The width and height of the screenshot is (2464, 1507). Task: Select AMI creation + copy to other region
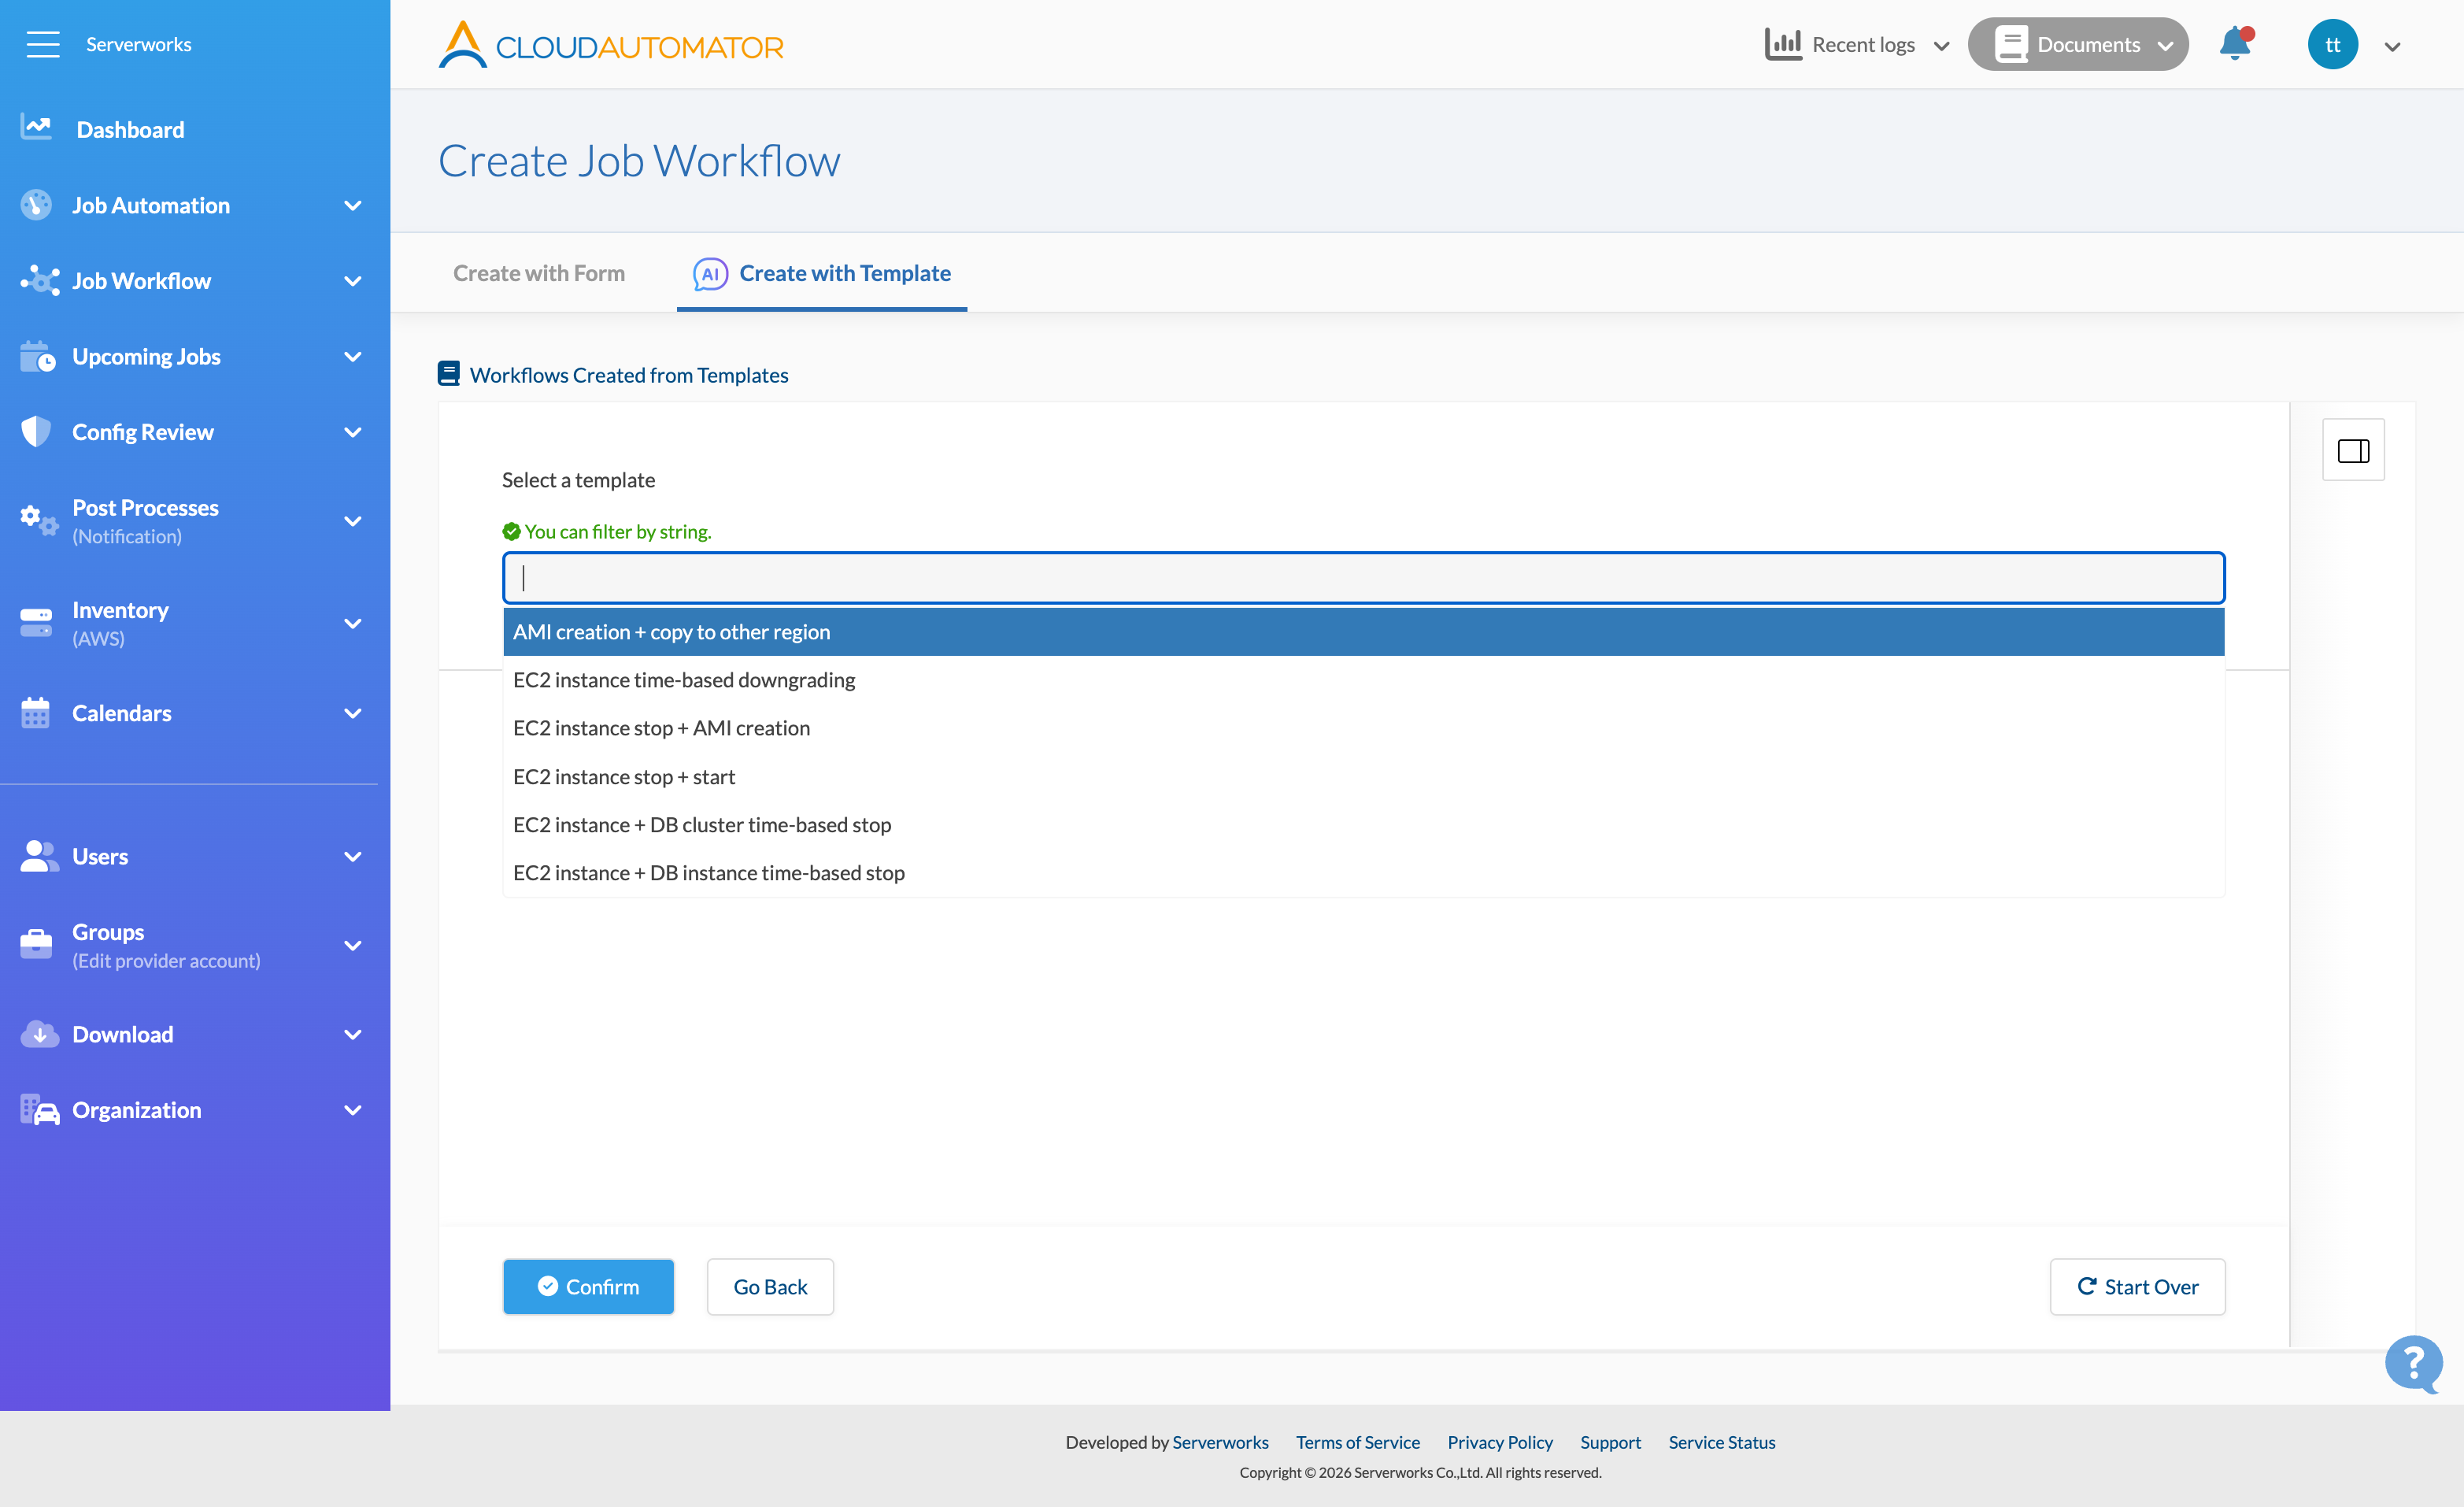(1364, 632)
